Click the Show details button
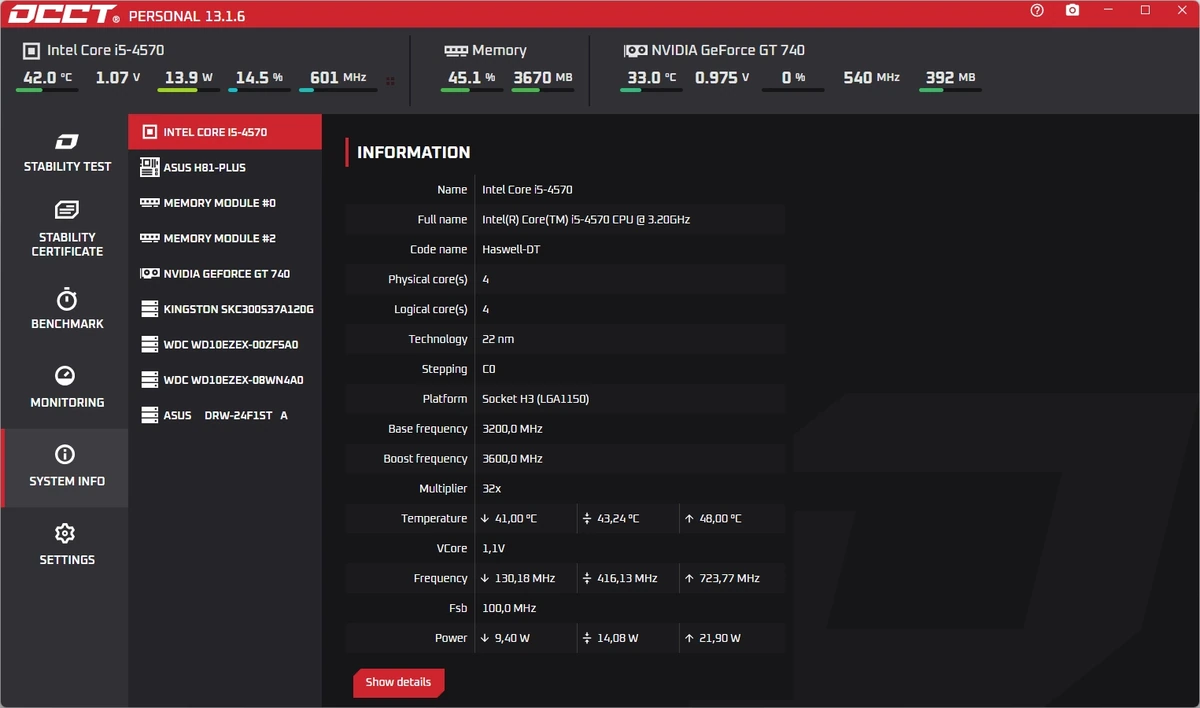1200x708 pixels. pos(398,682)
